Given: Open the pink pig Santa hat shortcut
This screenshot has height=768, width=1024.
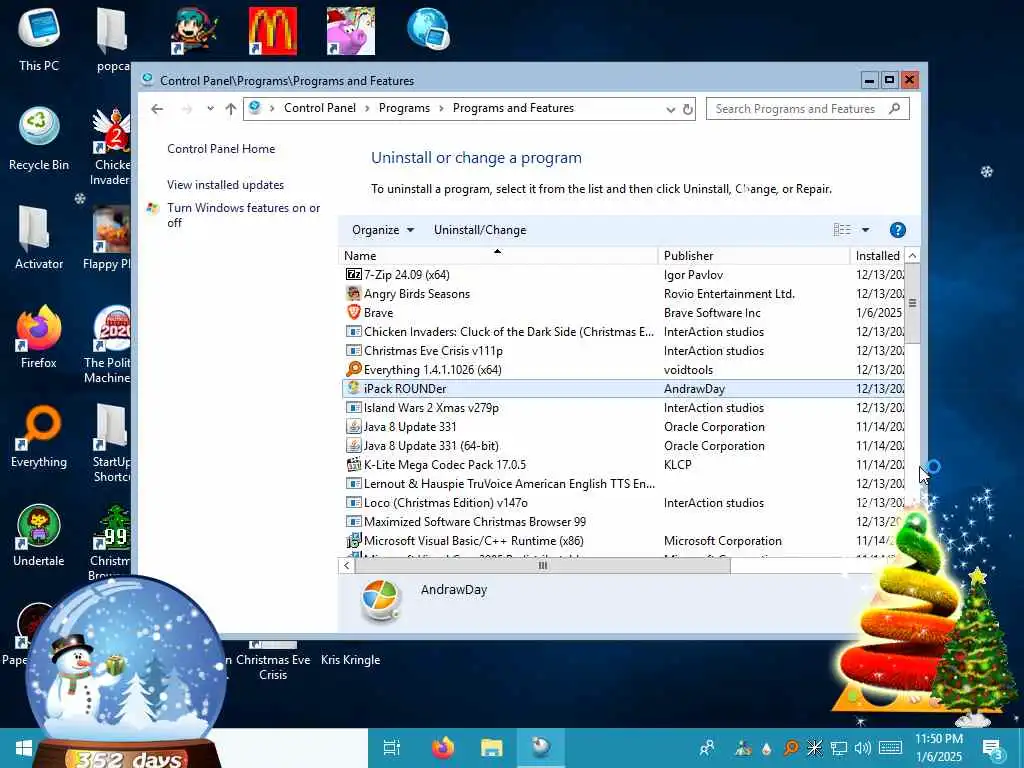Looking at the screenshot, I should (351, 31).
